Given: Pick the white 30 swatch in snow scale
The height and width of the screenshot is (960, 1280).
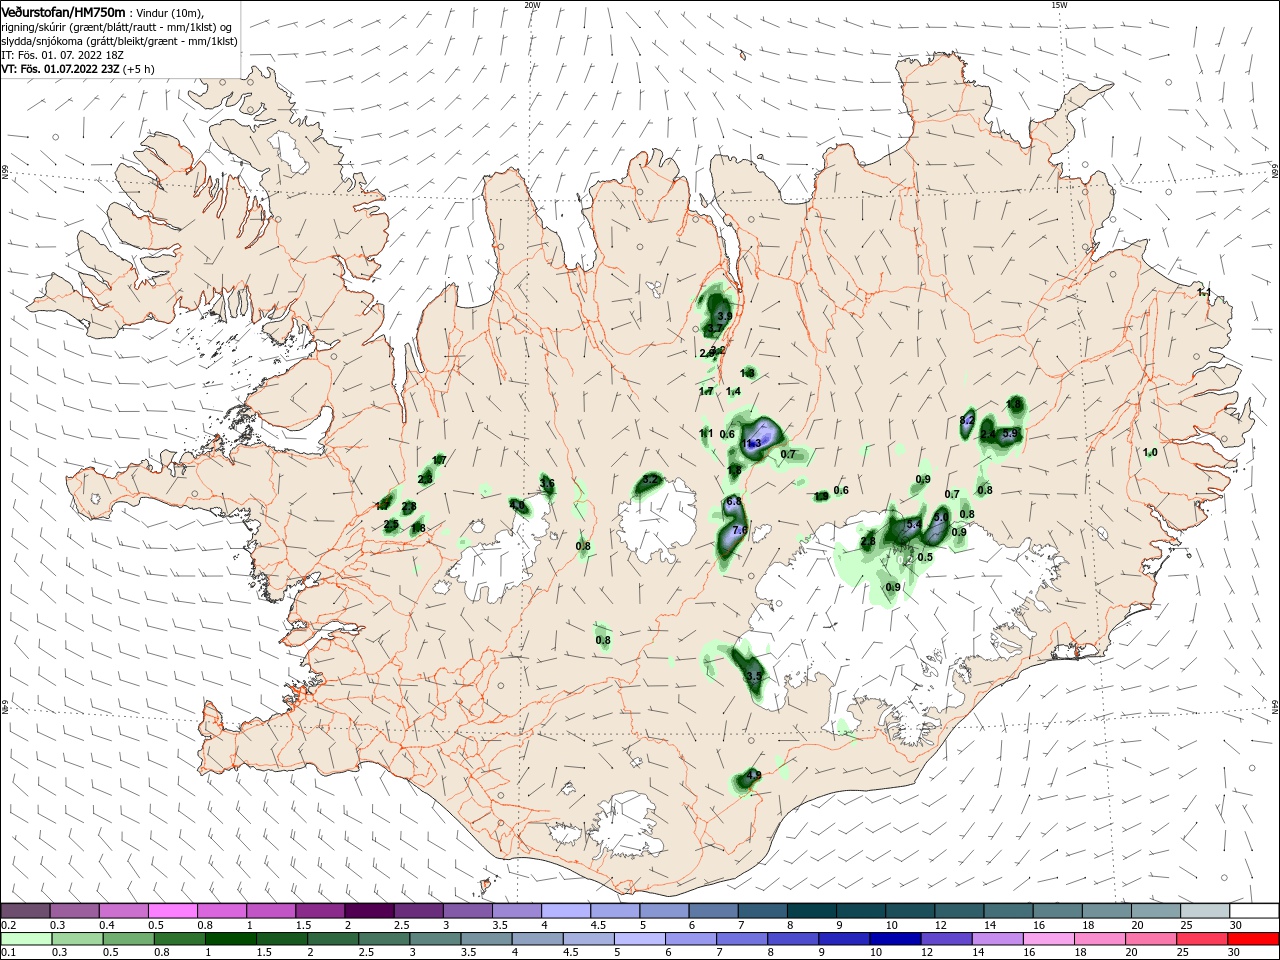Looking at the screenshot, I should pyautogui.click(x=1254, y=911).
